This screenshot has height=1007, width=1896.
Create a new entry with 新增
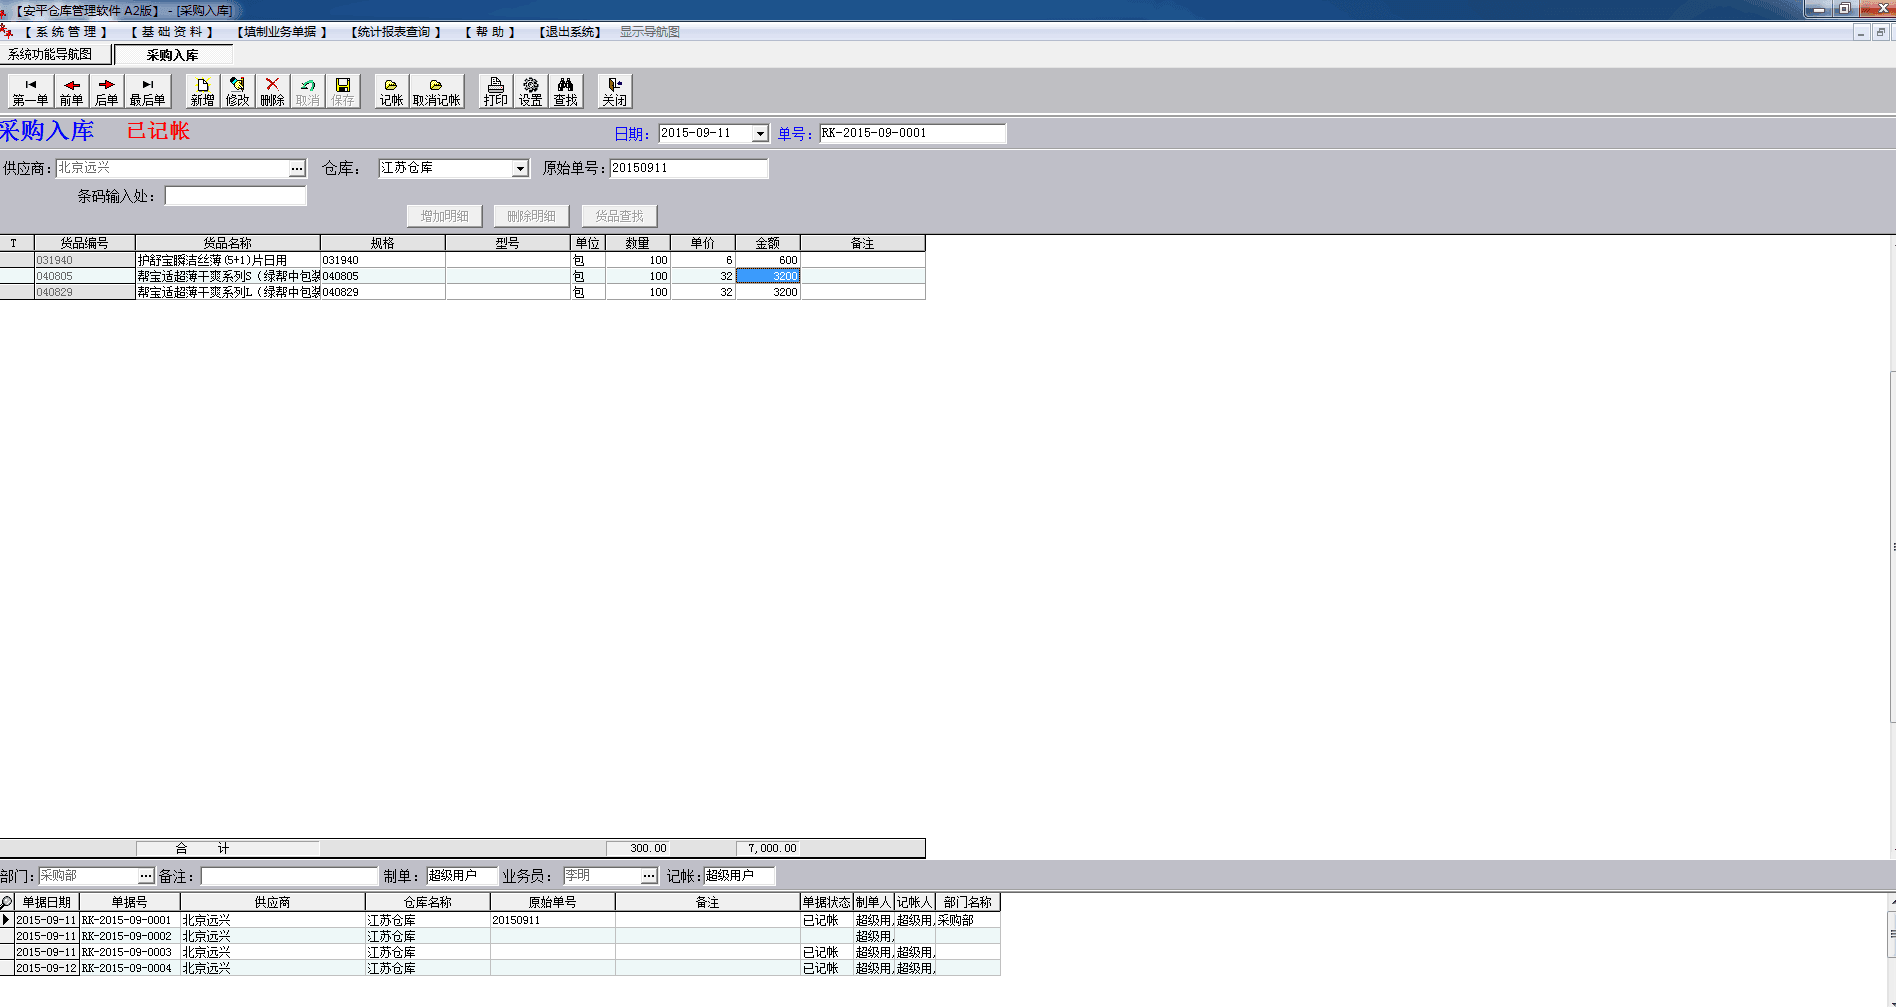[203, 91]
